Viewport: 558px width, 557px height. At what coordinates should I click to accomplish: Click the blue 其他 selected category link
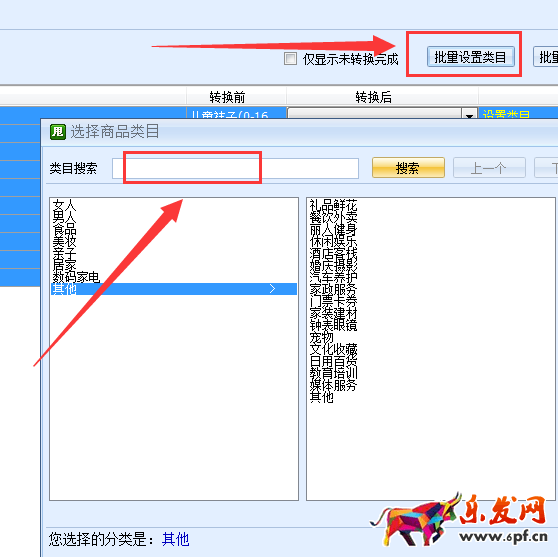(x=175, y=539)
